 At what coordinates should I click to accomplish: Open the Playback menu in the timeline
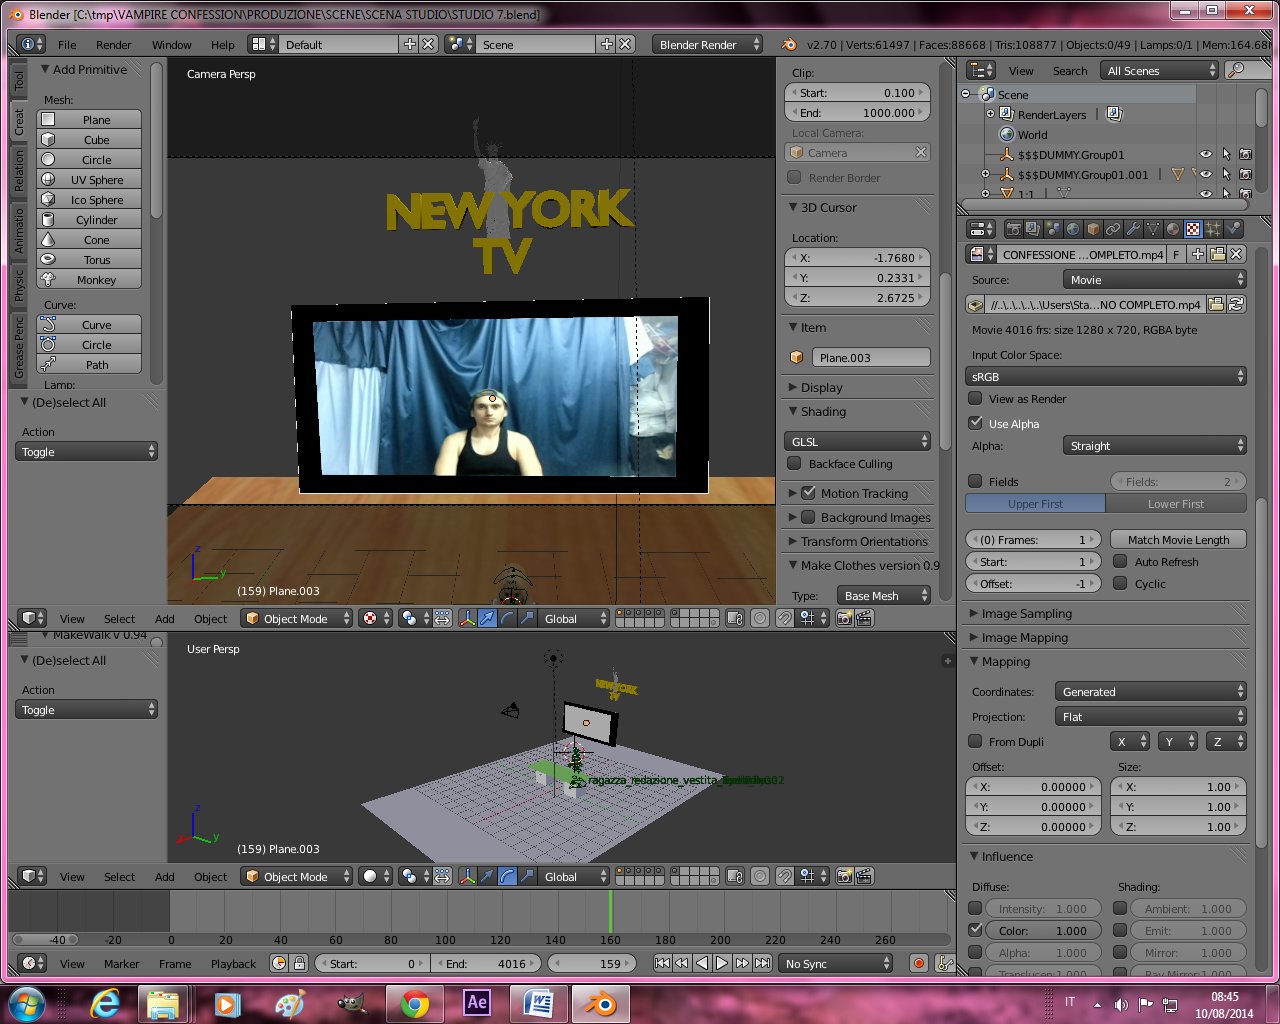coord(233,963)
